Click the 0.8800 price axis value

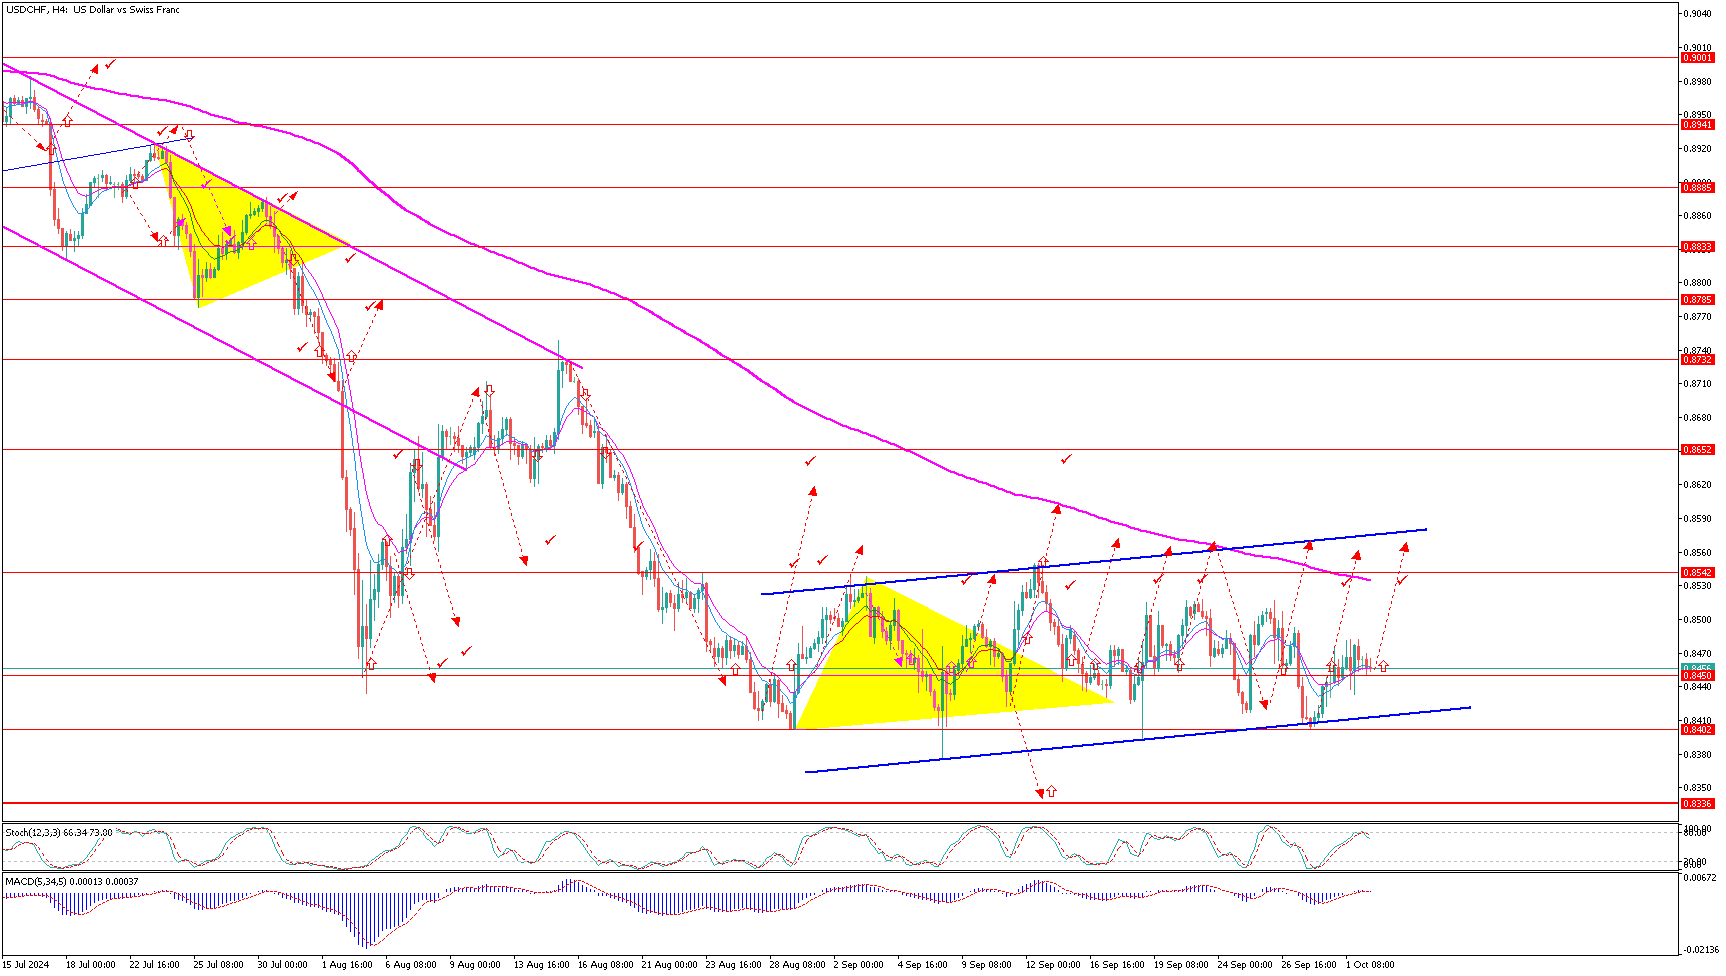1698,283
